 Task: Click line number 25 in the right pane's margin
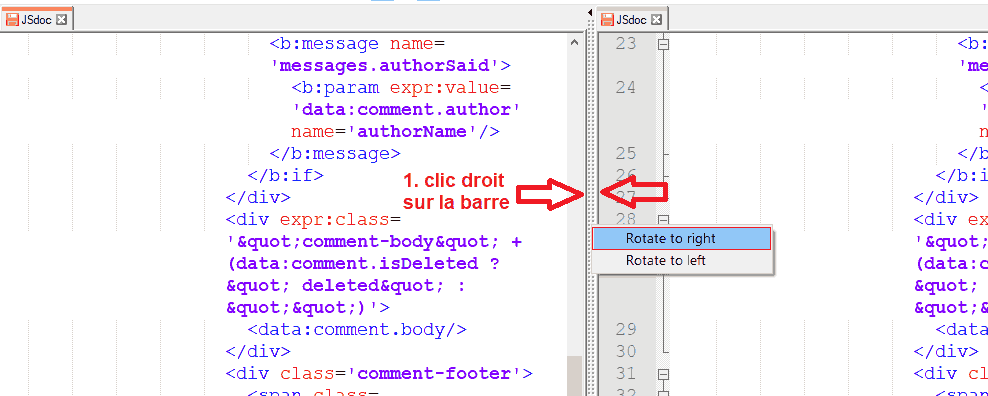click(x=625, y=153)
